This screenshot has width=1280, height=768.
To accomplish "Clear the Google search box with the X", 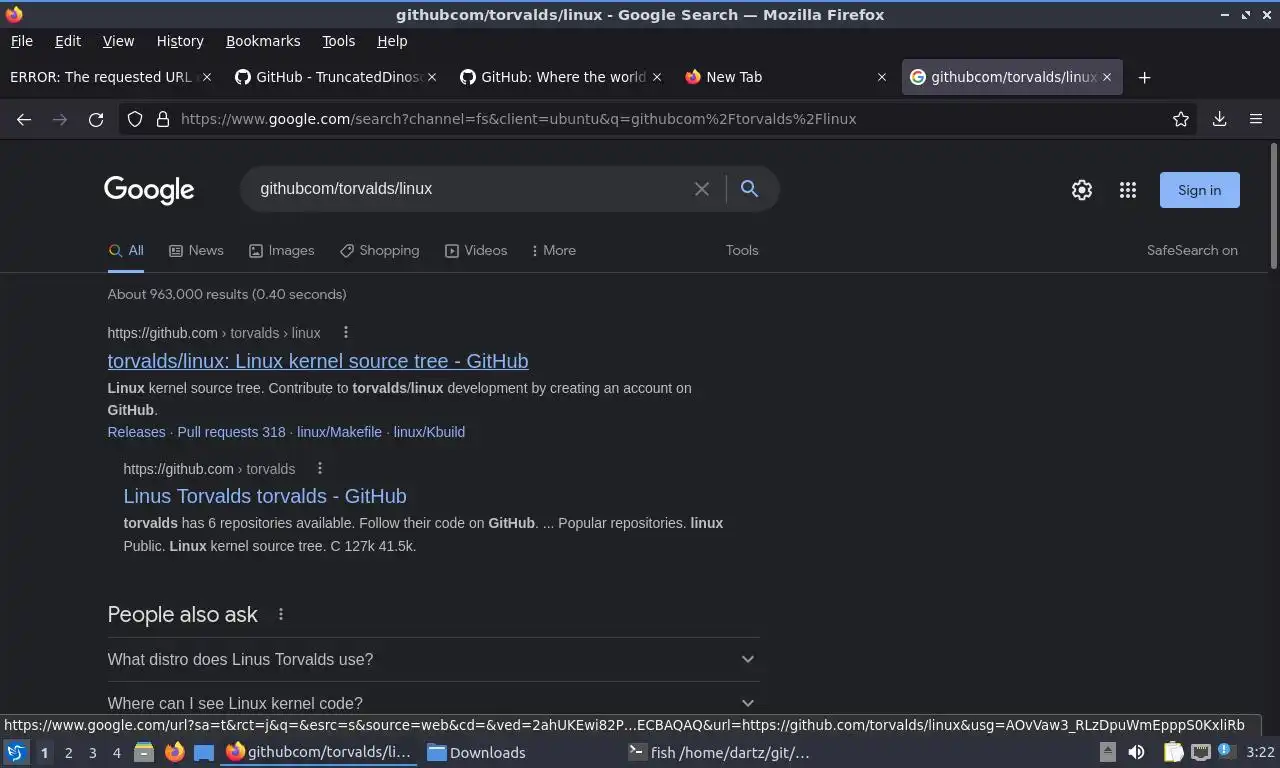I will point(702,189).
